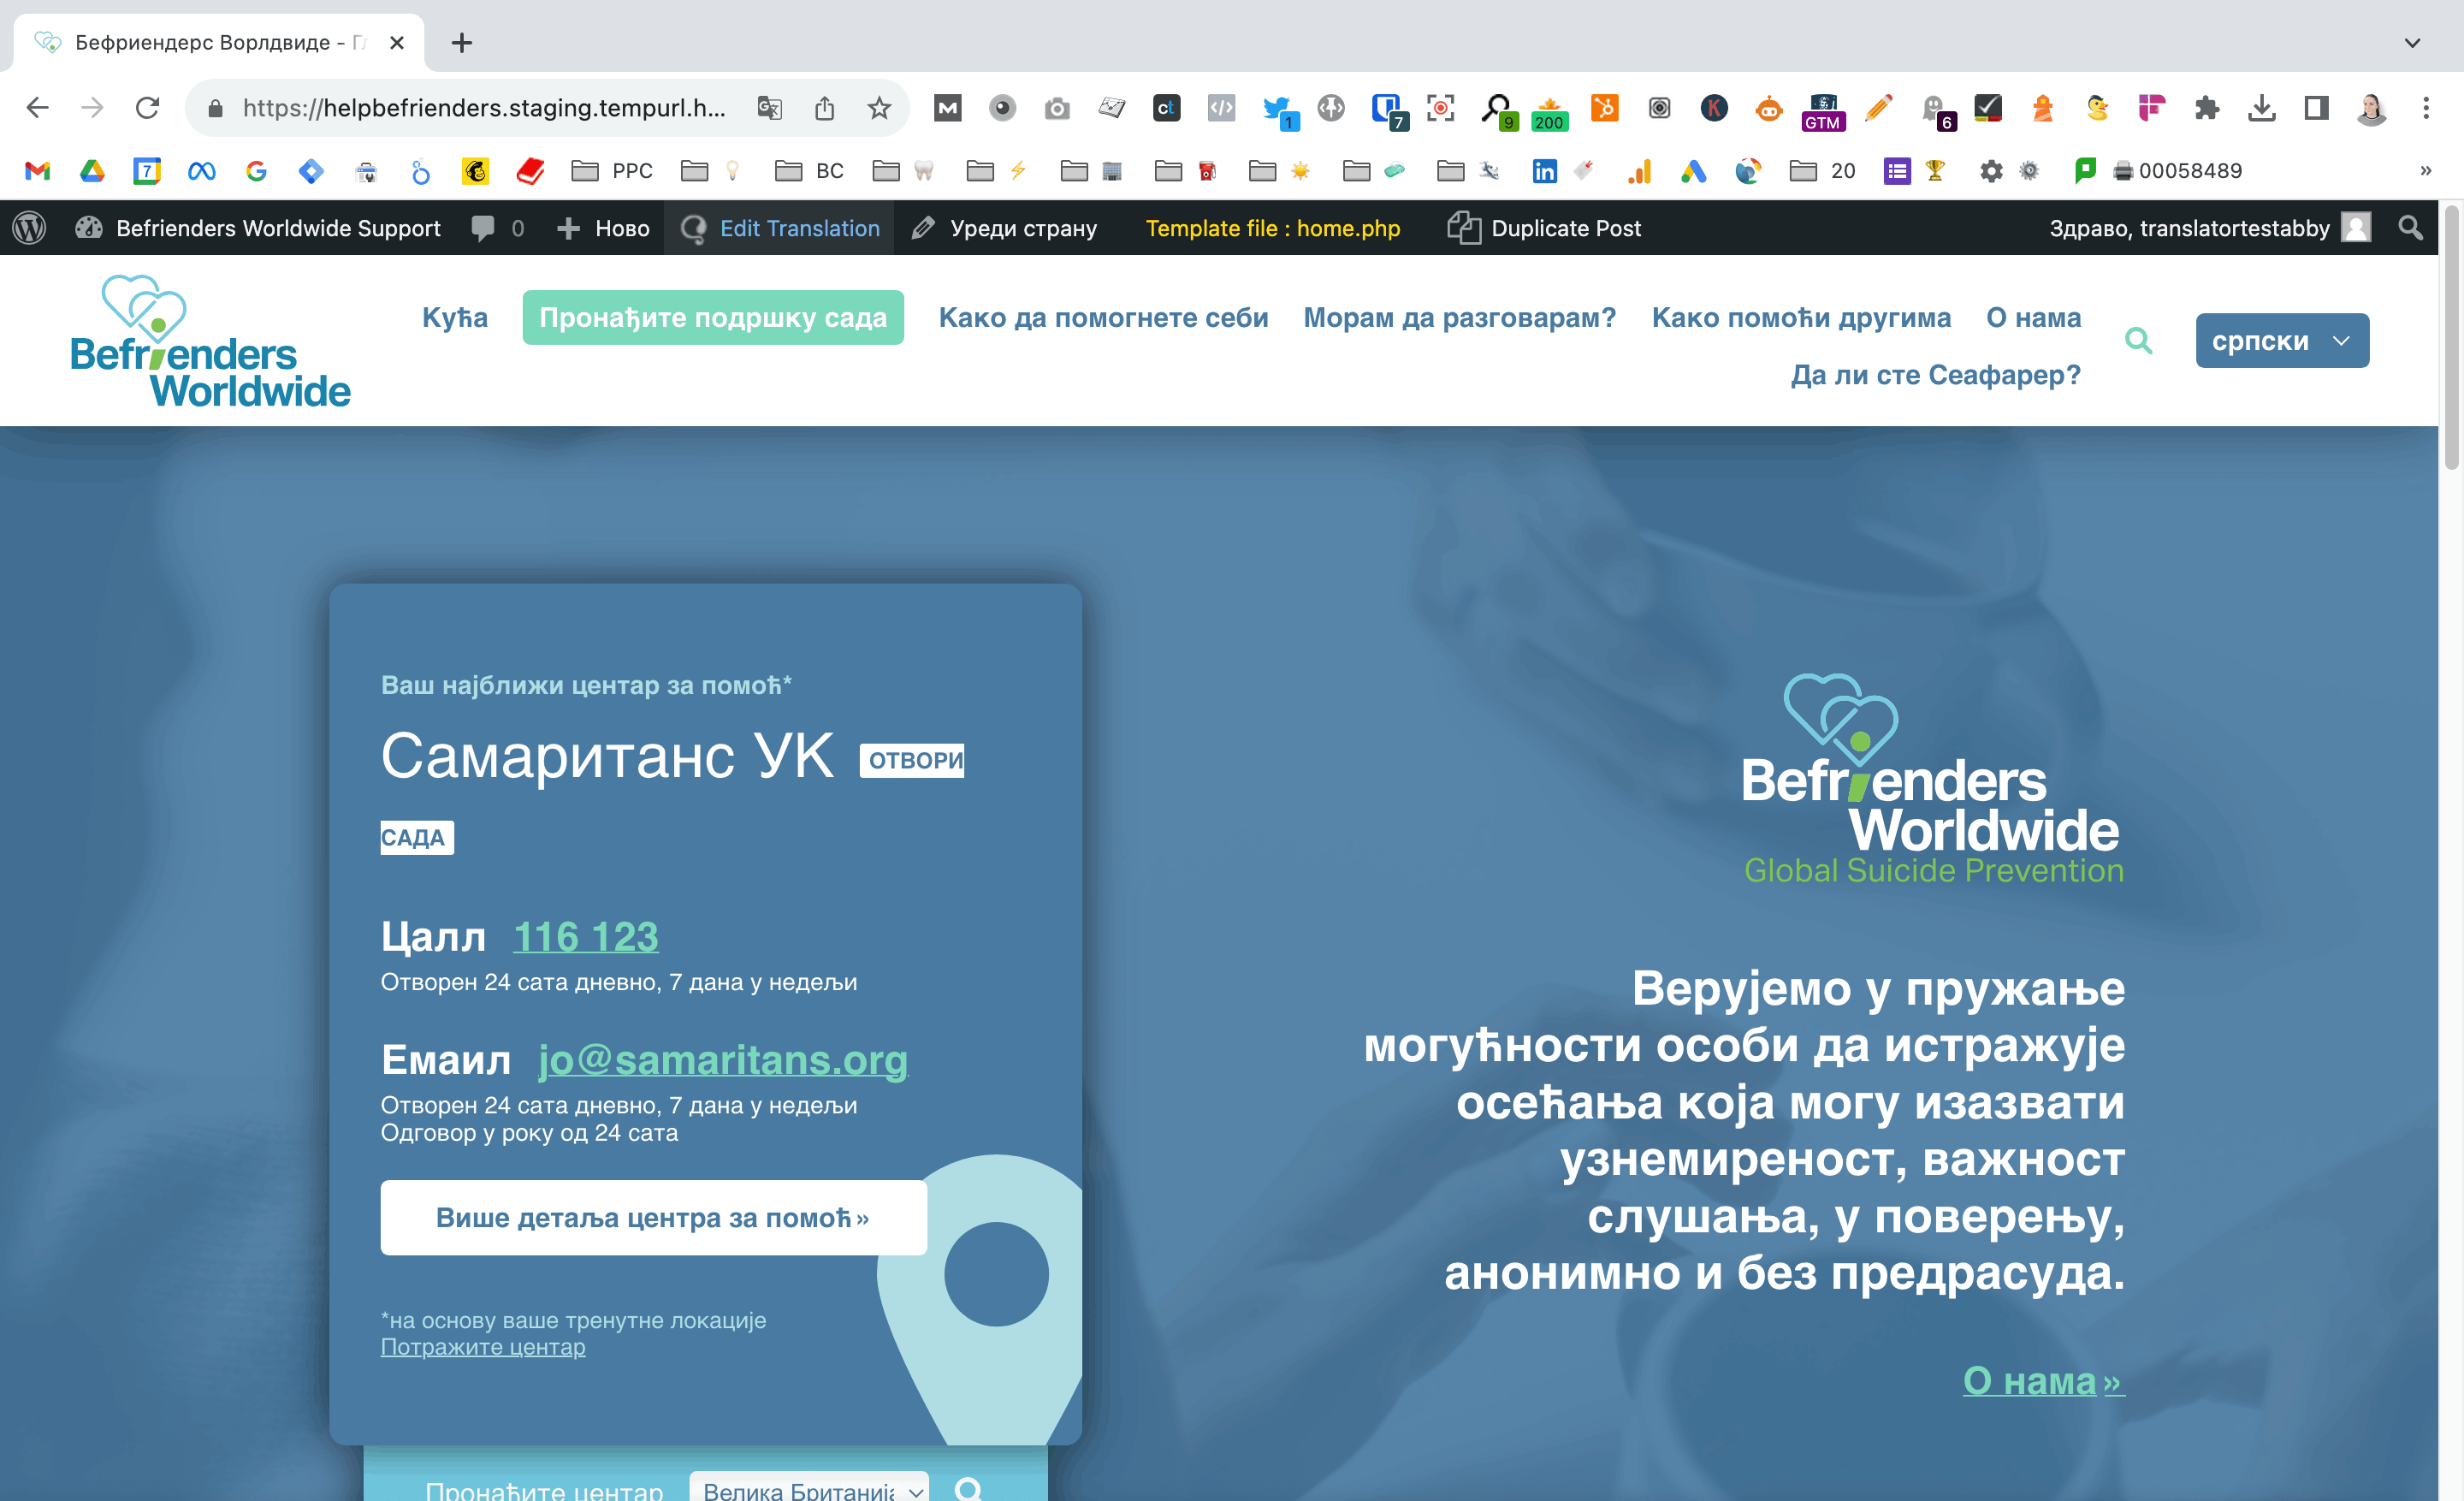Click the jo@samaritans.org email link

(723, 1060)
